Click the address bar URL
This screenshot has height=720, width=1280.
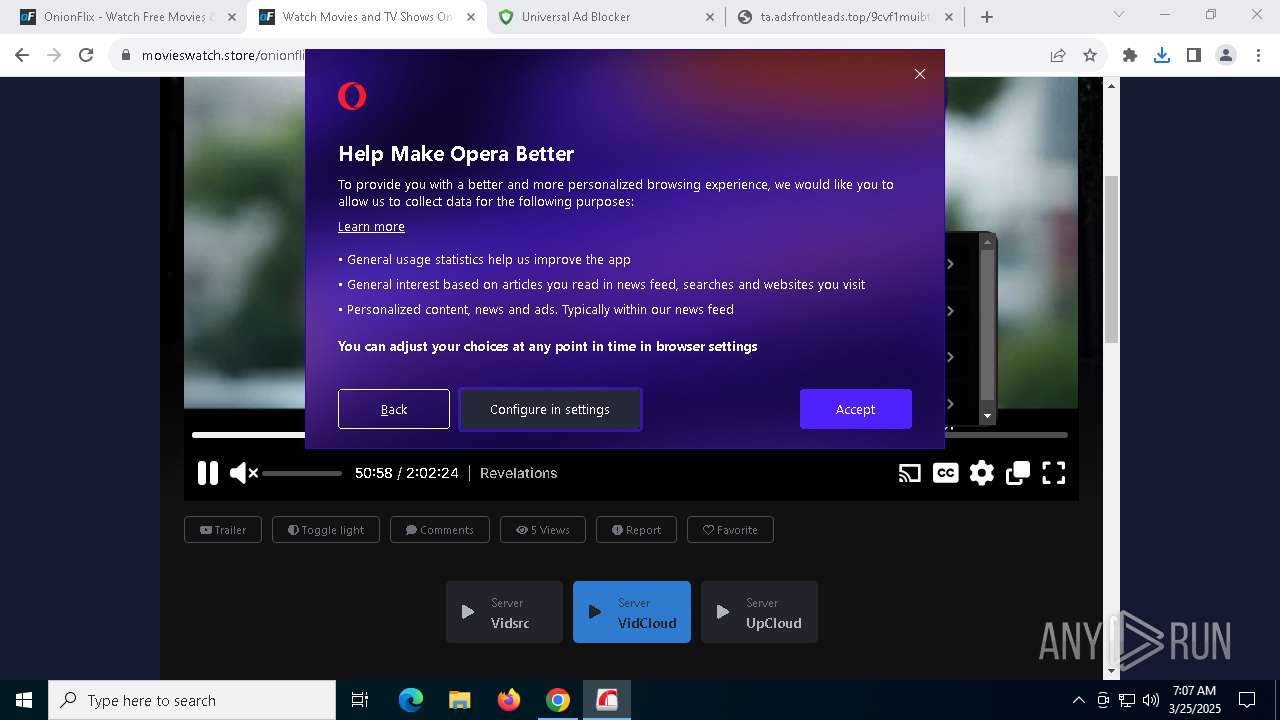pos(222,56)
